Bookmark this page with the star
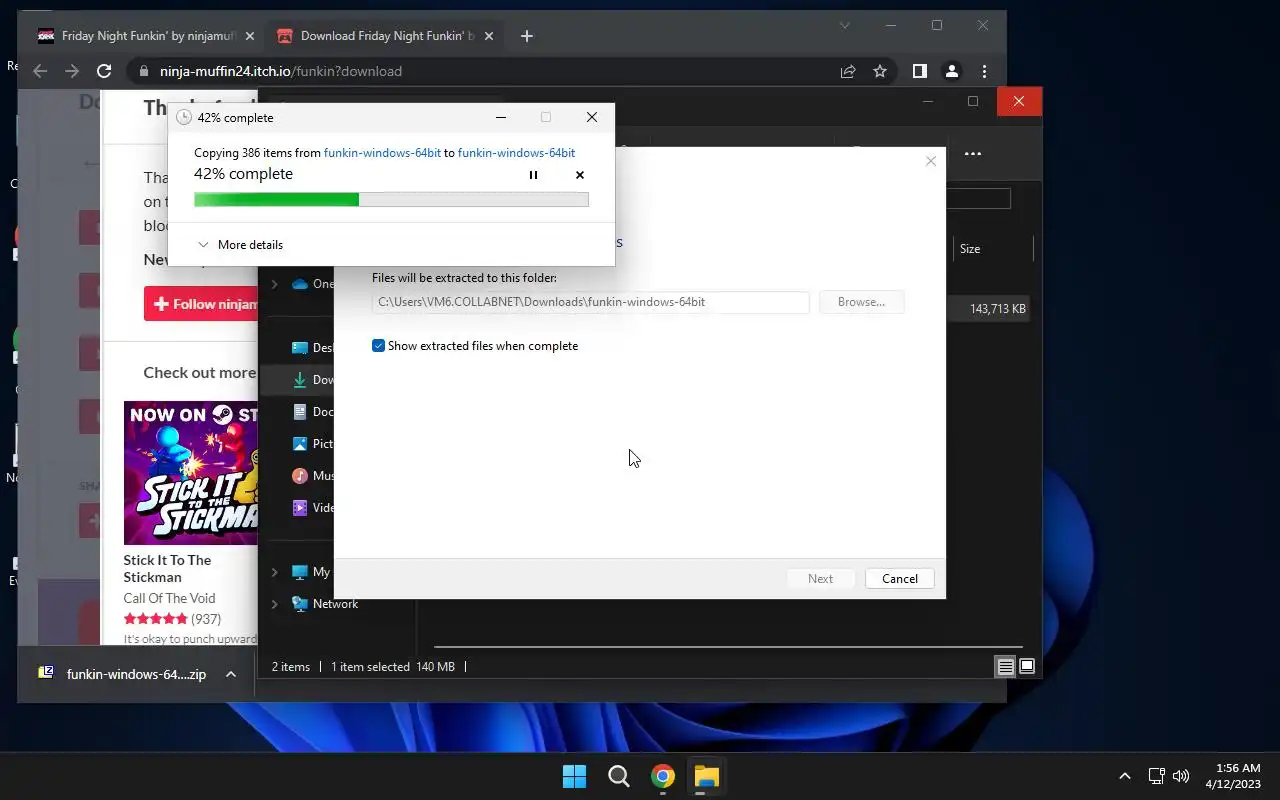1280x800 pixels. (x=880, y=71)
